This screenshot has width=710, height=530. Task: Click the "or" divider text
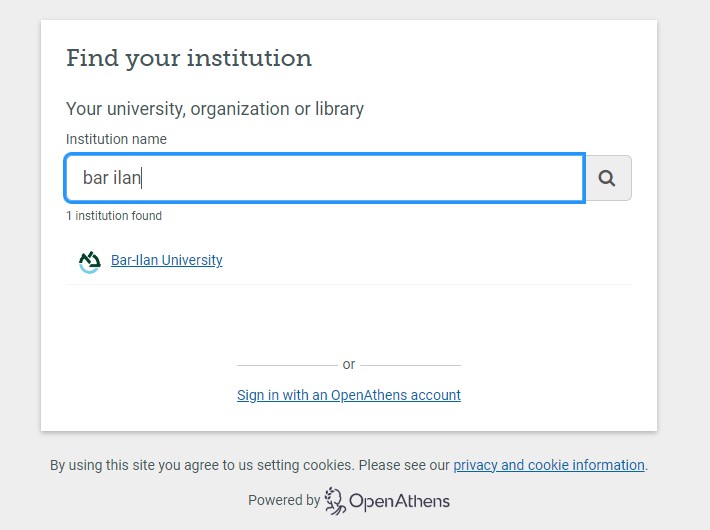point(348,365)
